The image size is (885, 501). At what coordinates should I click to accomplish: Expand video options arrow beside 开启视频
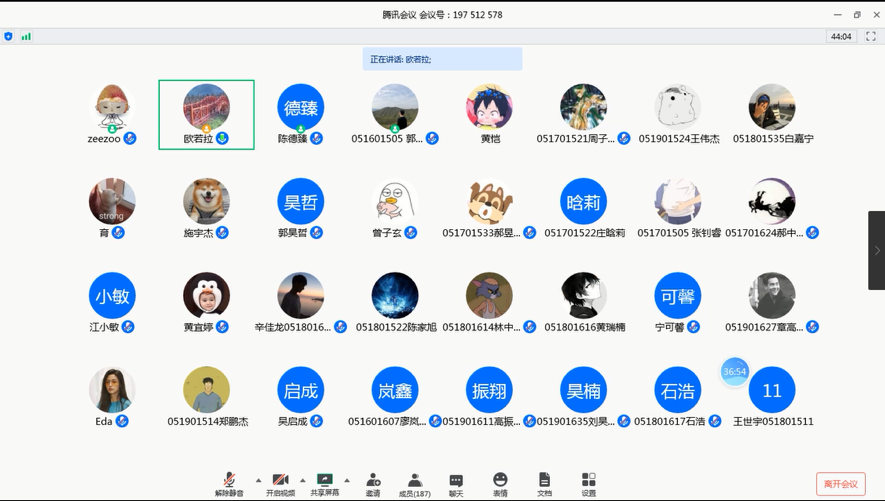[303, 480]
